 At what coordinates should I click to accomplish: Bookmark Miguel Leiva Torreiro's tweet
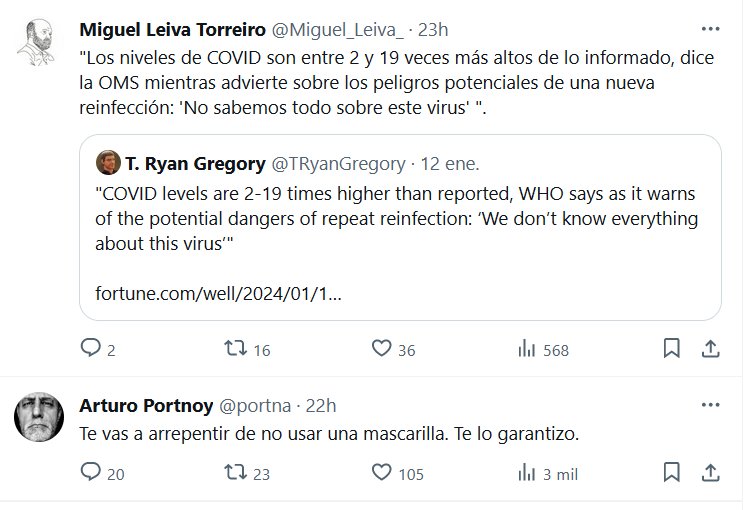tap(672, 349)
